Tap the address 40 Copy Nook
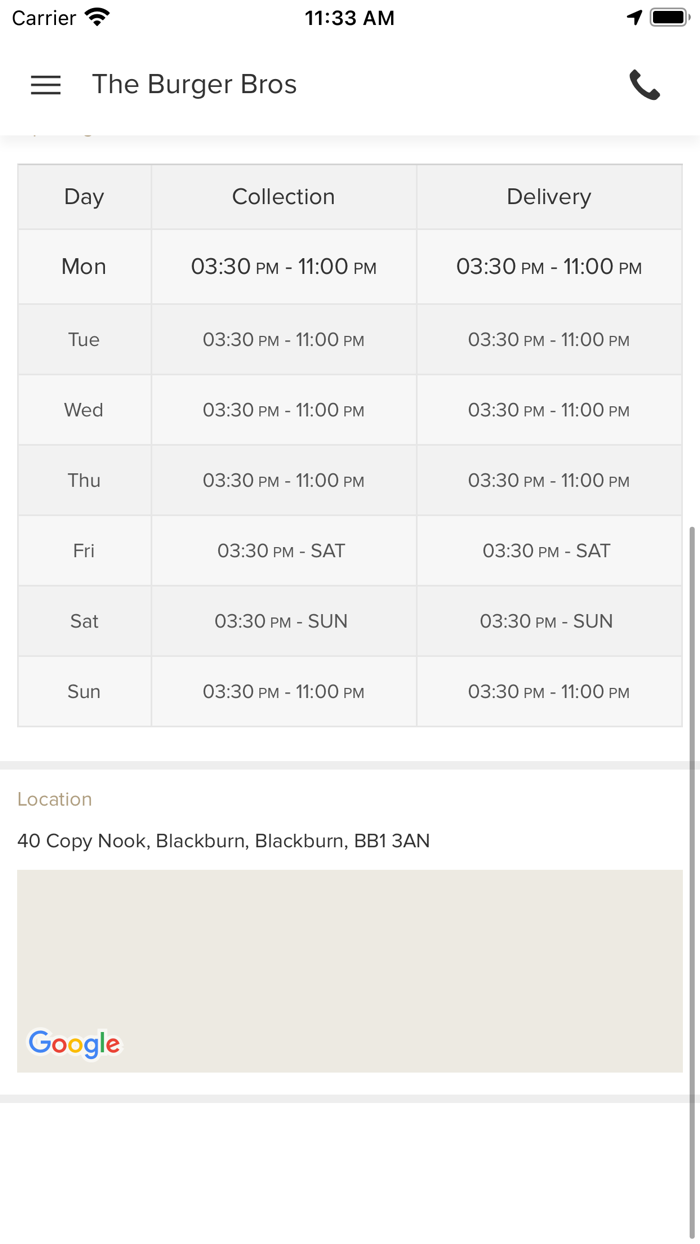 [x=223, y=841]
